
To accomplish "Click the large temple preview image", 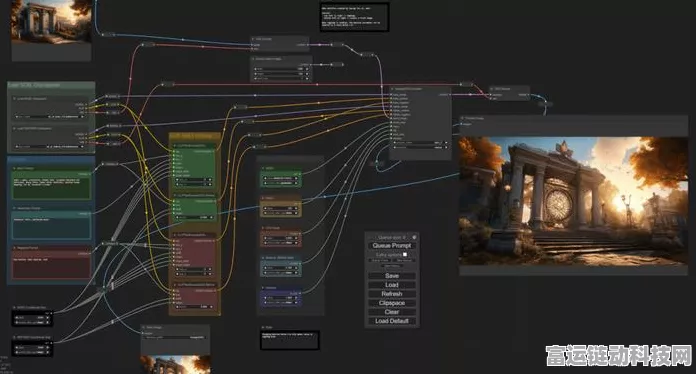I will point(573,201).
